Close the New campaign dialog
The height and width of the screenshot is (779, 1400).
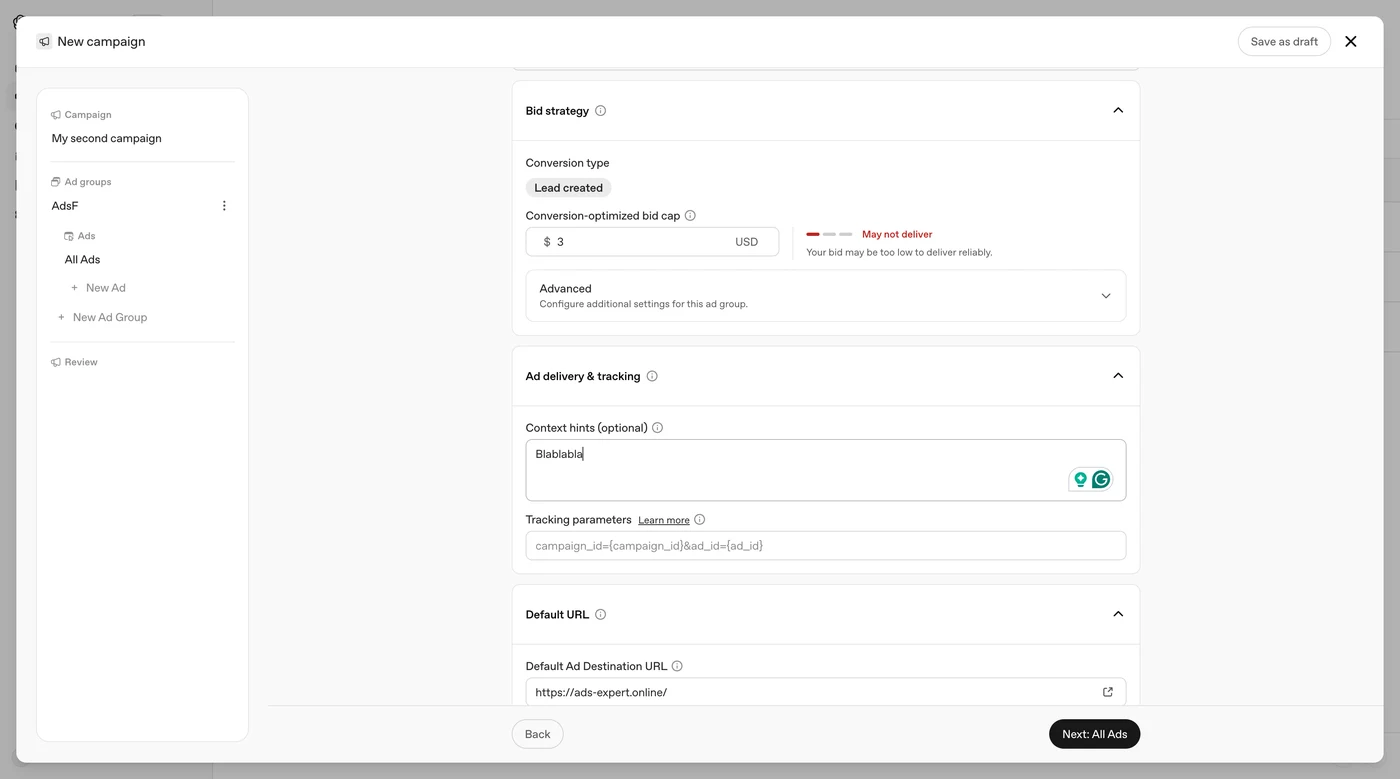coord(1351,41)
